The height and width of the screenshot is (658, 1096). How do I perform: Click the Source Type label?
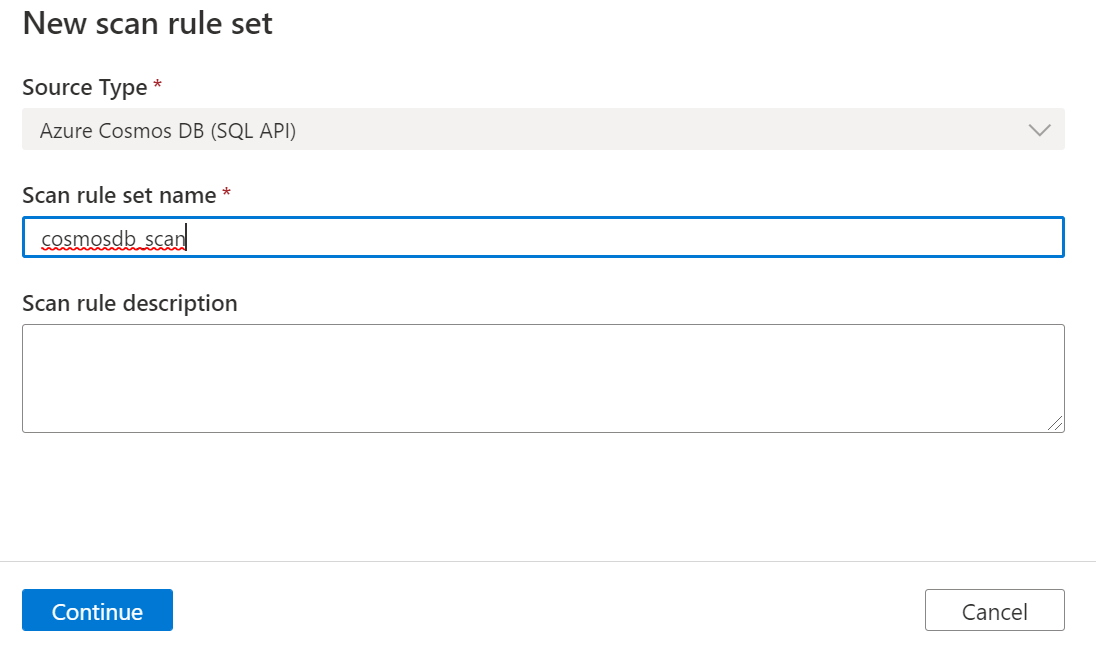85,88
